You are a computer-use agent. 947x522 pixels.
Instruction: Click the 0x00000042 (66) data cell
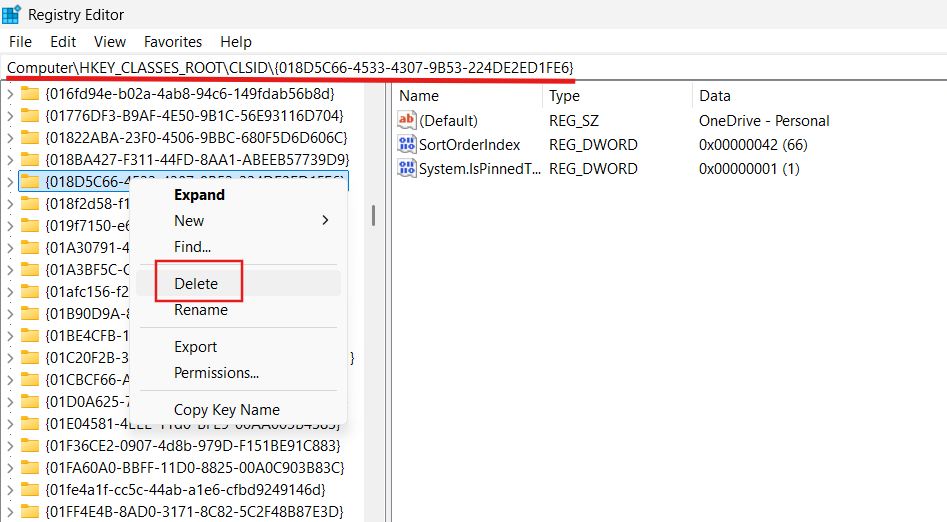tap(753, 145)
